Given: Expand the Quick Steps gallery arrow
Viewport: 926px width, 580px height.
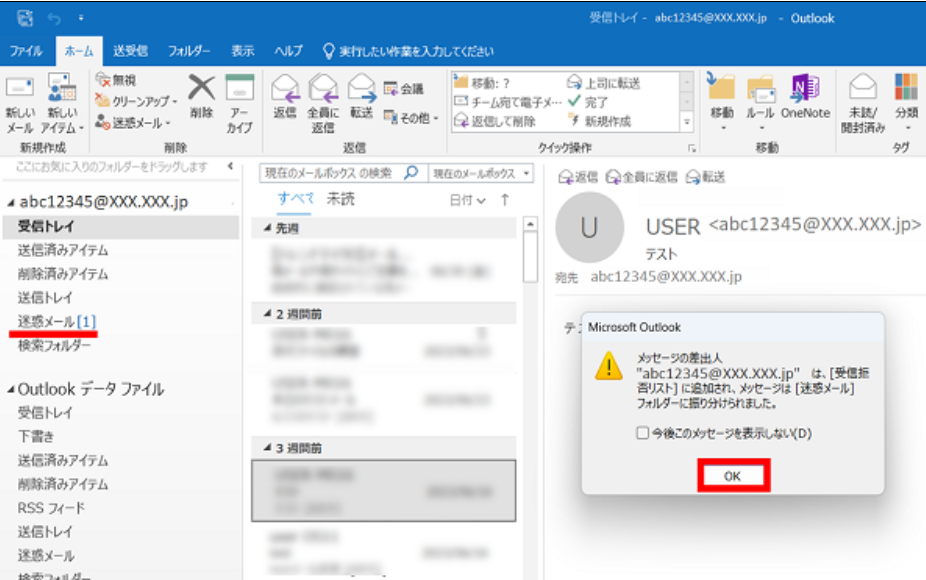Looking at the screenshot, I should coord(686,122).
